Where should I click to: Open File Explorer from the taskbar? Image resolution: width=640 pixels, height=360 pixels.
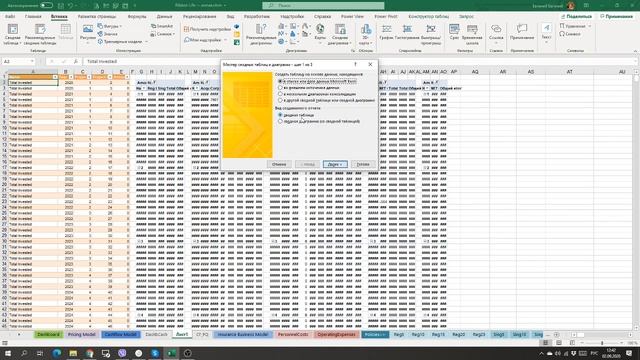pos(73,353)
